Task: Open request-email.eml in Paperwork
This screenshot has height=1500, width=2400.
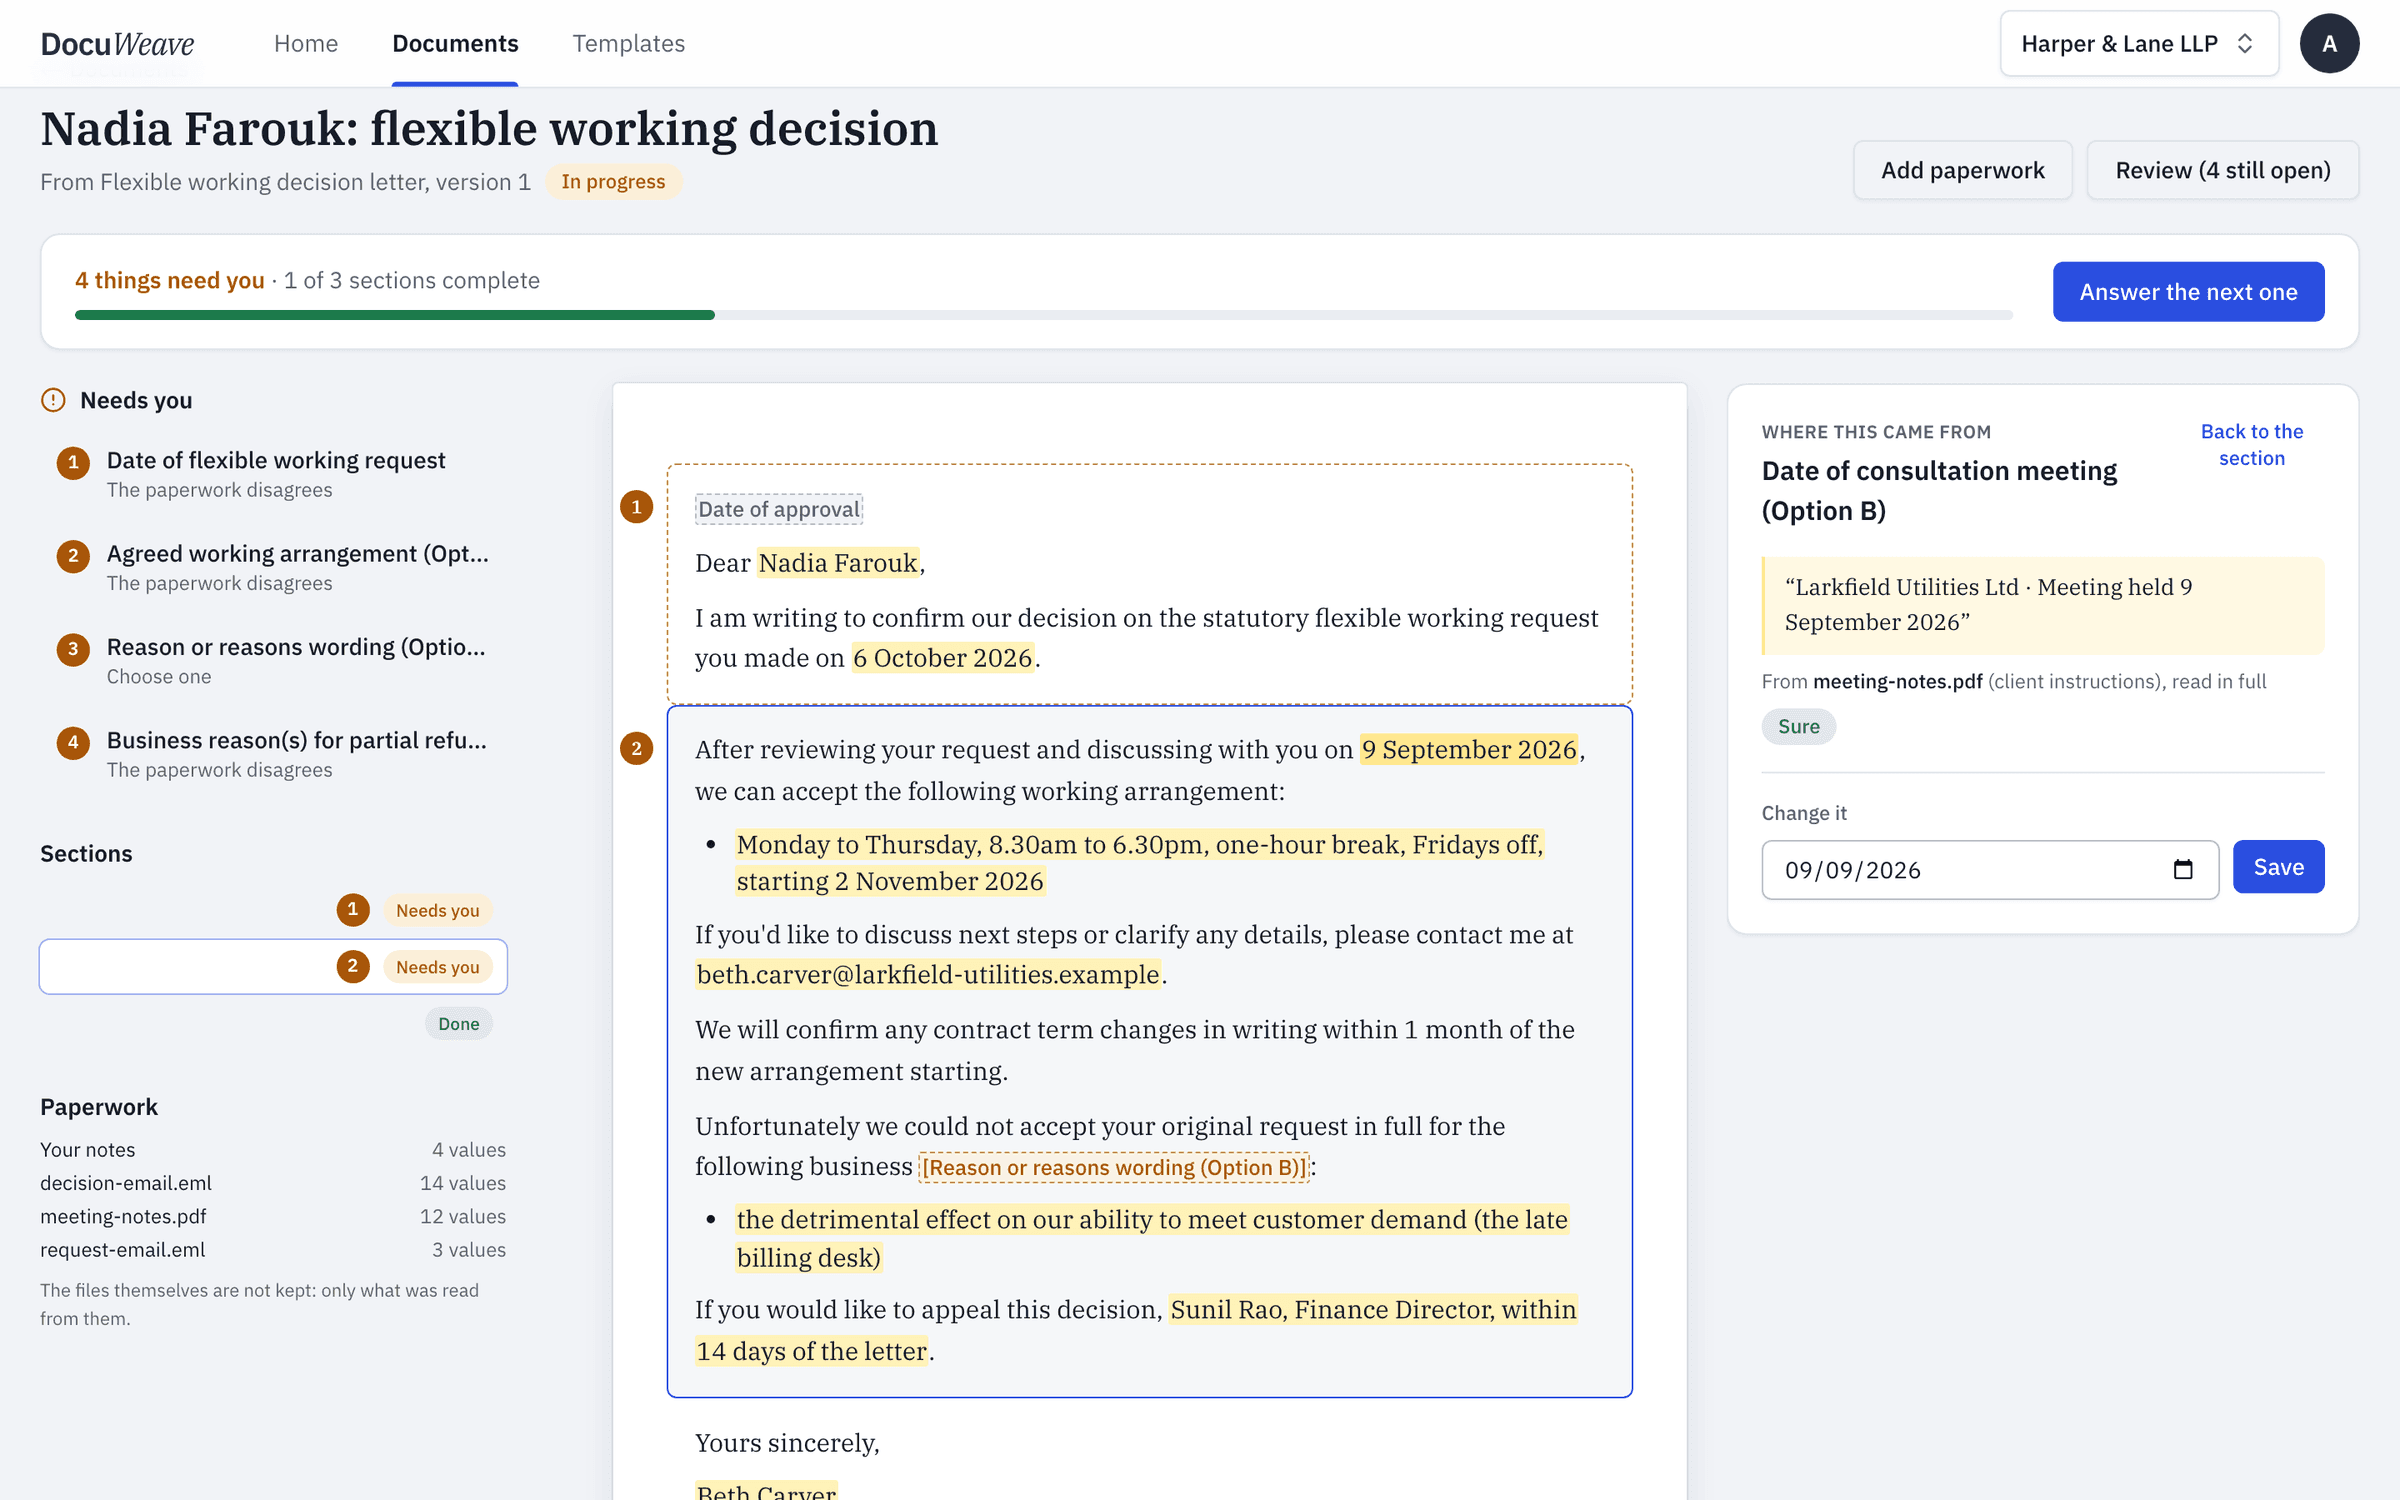Action: [273, 1249]
